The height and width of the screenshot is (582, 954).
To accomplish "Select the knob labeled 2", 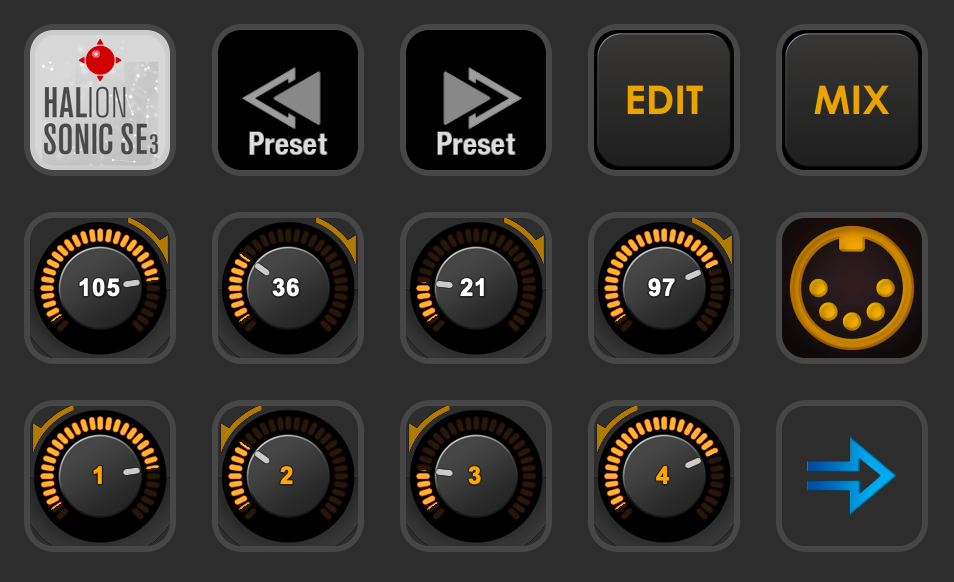I will coord(288,476).
